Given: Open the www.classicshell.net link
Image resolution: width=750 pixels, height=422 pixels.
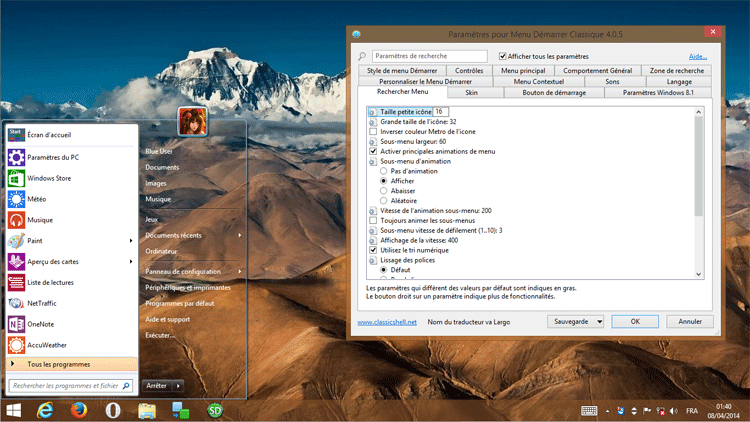Looking at the screenshot, I should 386,322.
